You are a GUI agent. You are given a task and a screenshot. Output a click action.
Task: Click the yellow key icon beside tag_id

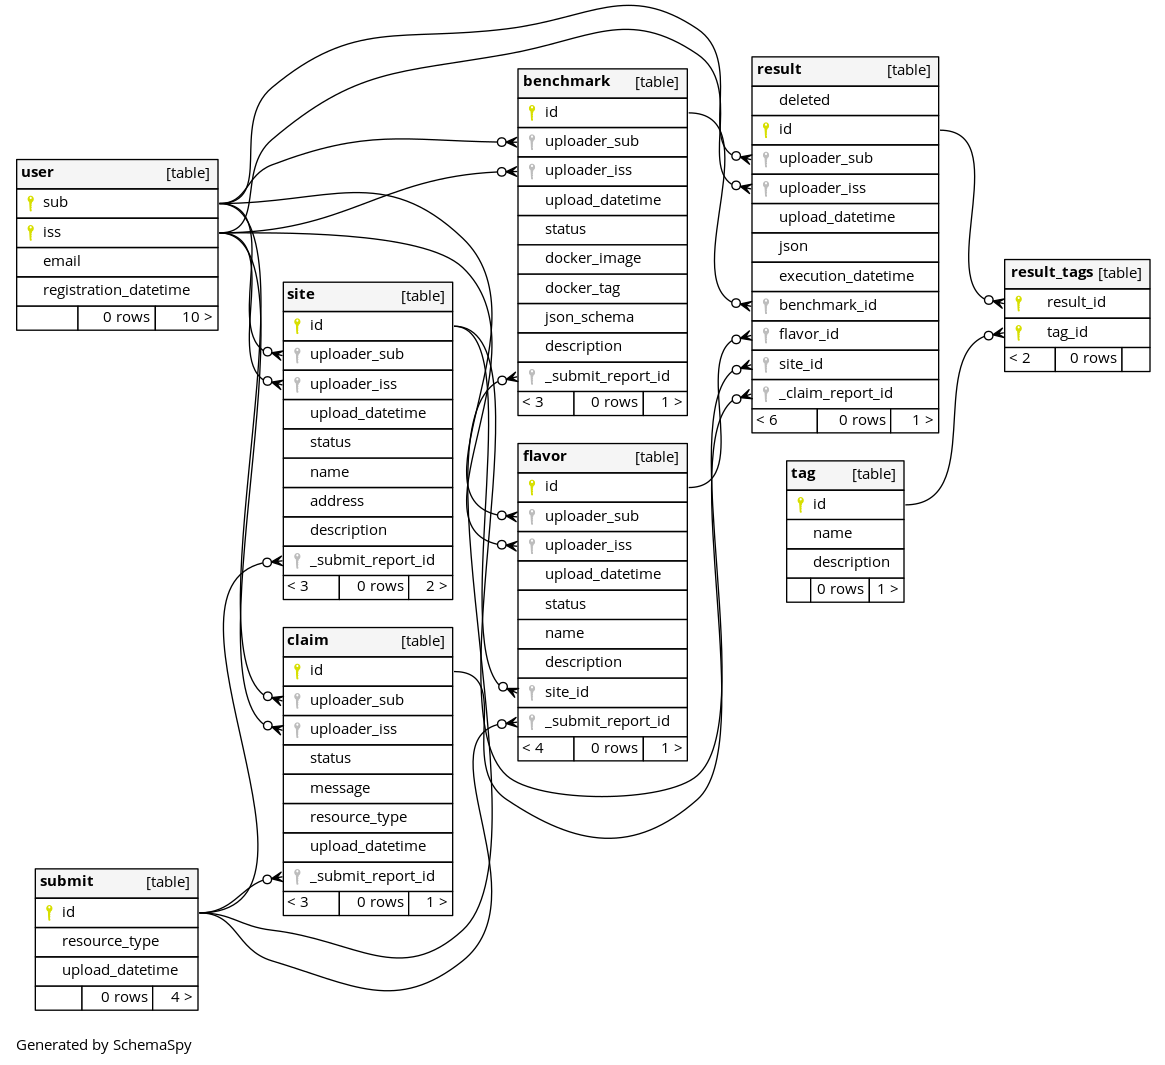1019,332
